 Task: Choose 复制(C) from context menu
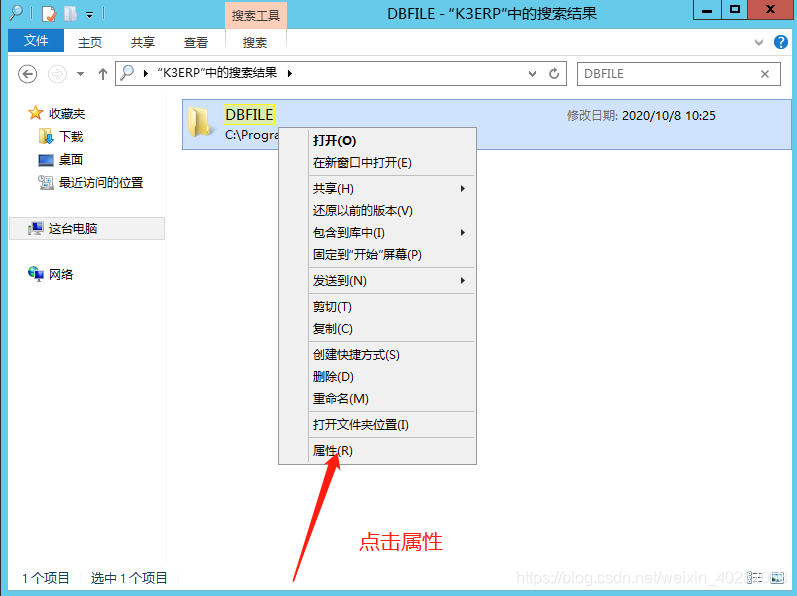(x=377, y=329)
